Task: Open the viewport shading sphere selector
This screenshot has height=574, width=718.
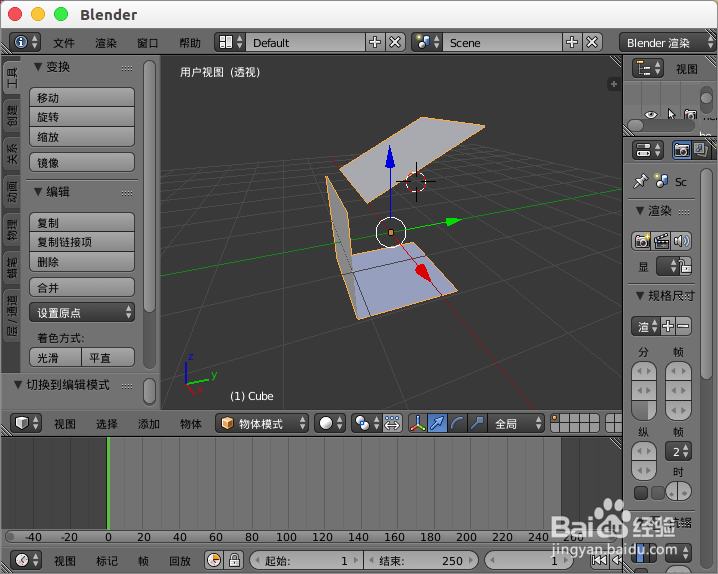Action: pos(329,423)
